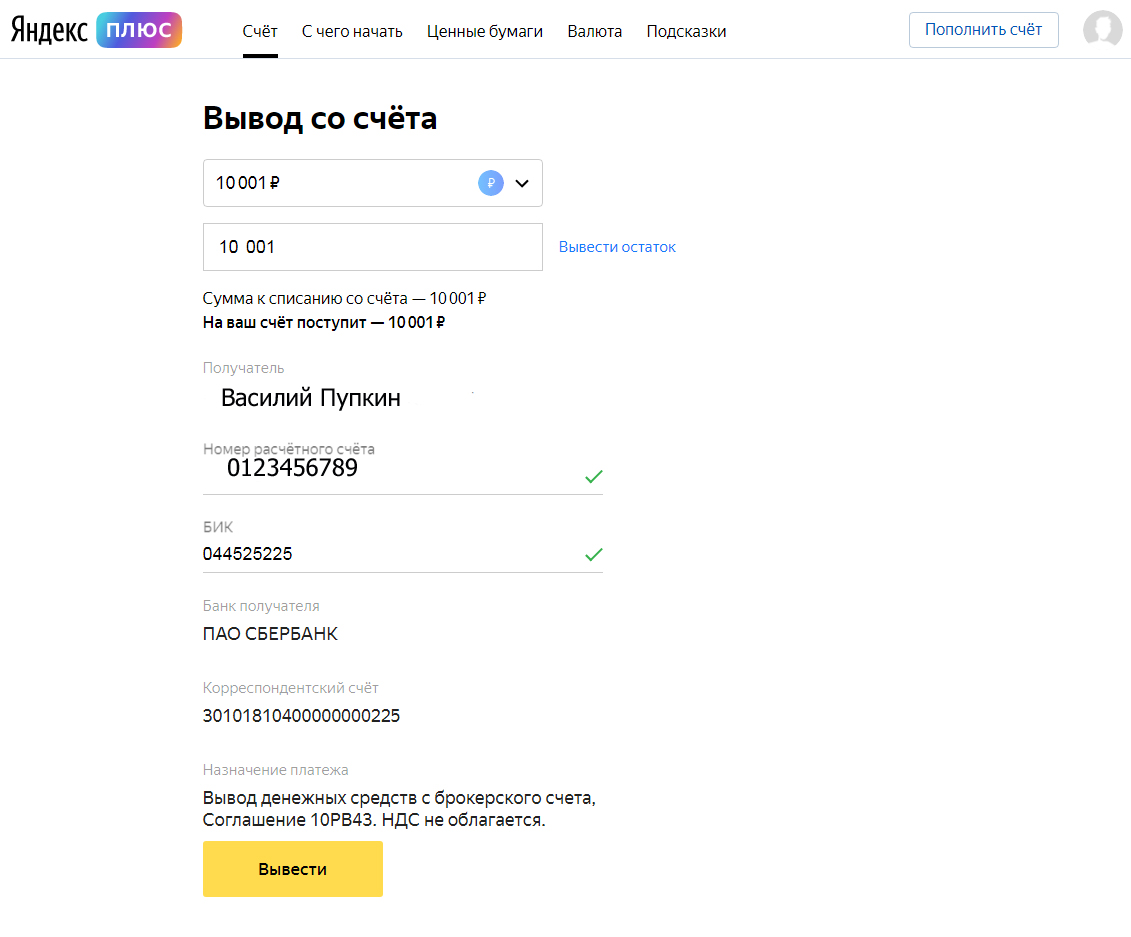The height and width of the screenshot is (937, 1131).
Task: Open the Валюта tab
Action: [x=594, y=31]
